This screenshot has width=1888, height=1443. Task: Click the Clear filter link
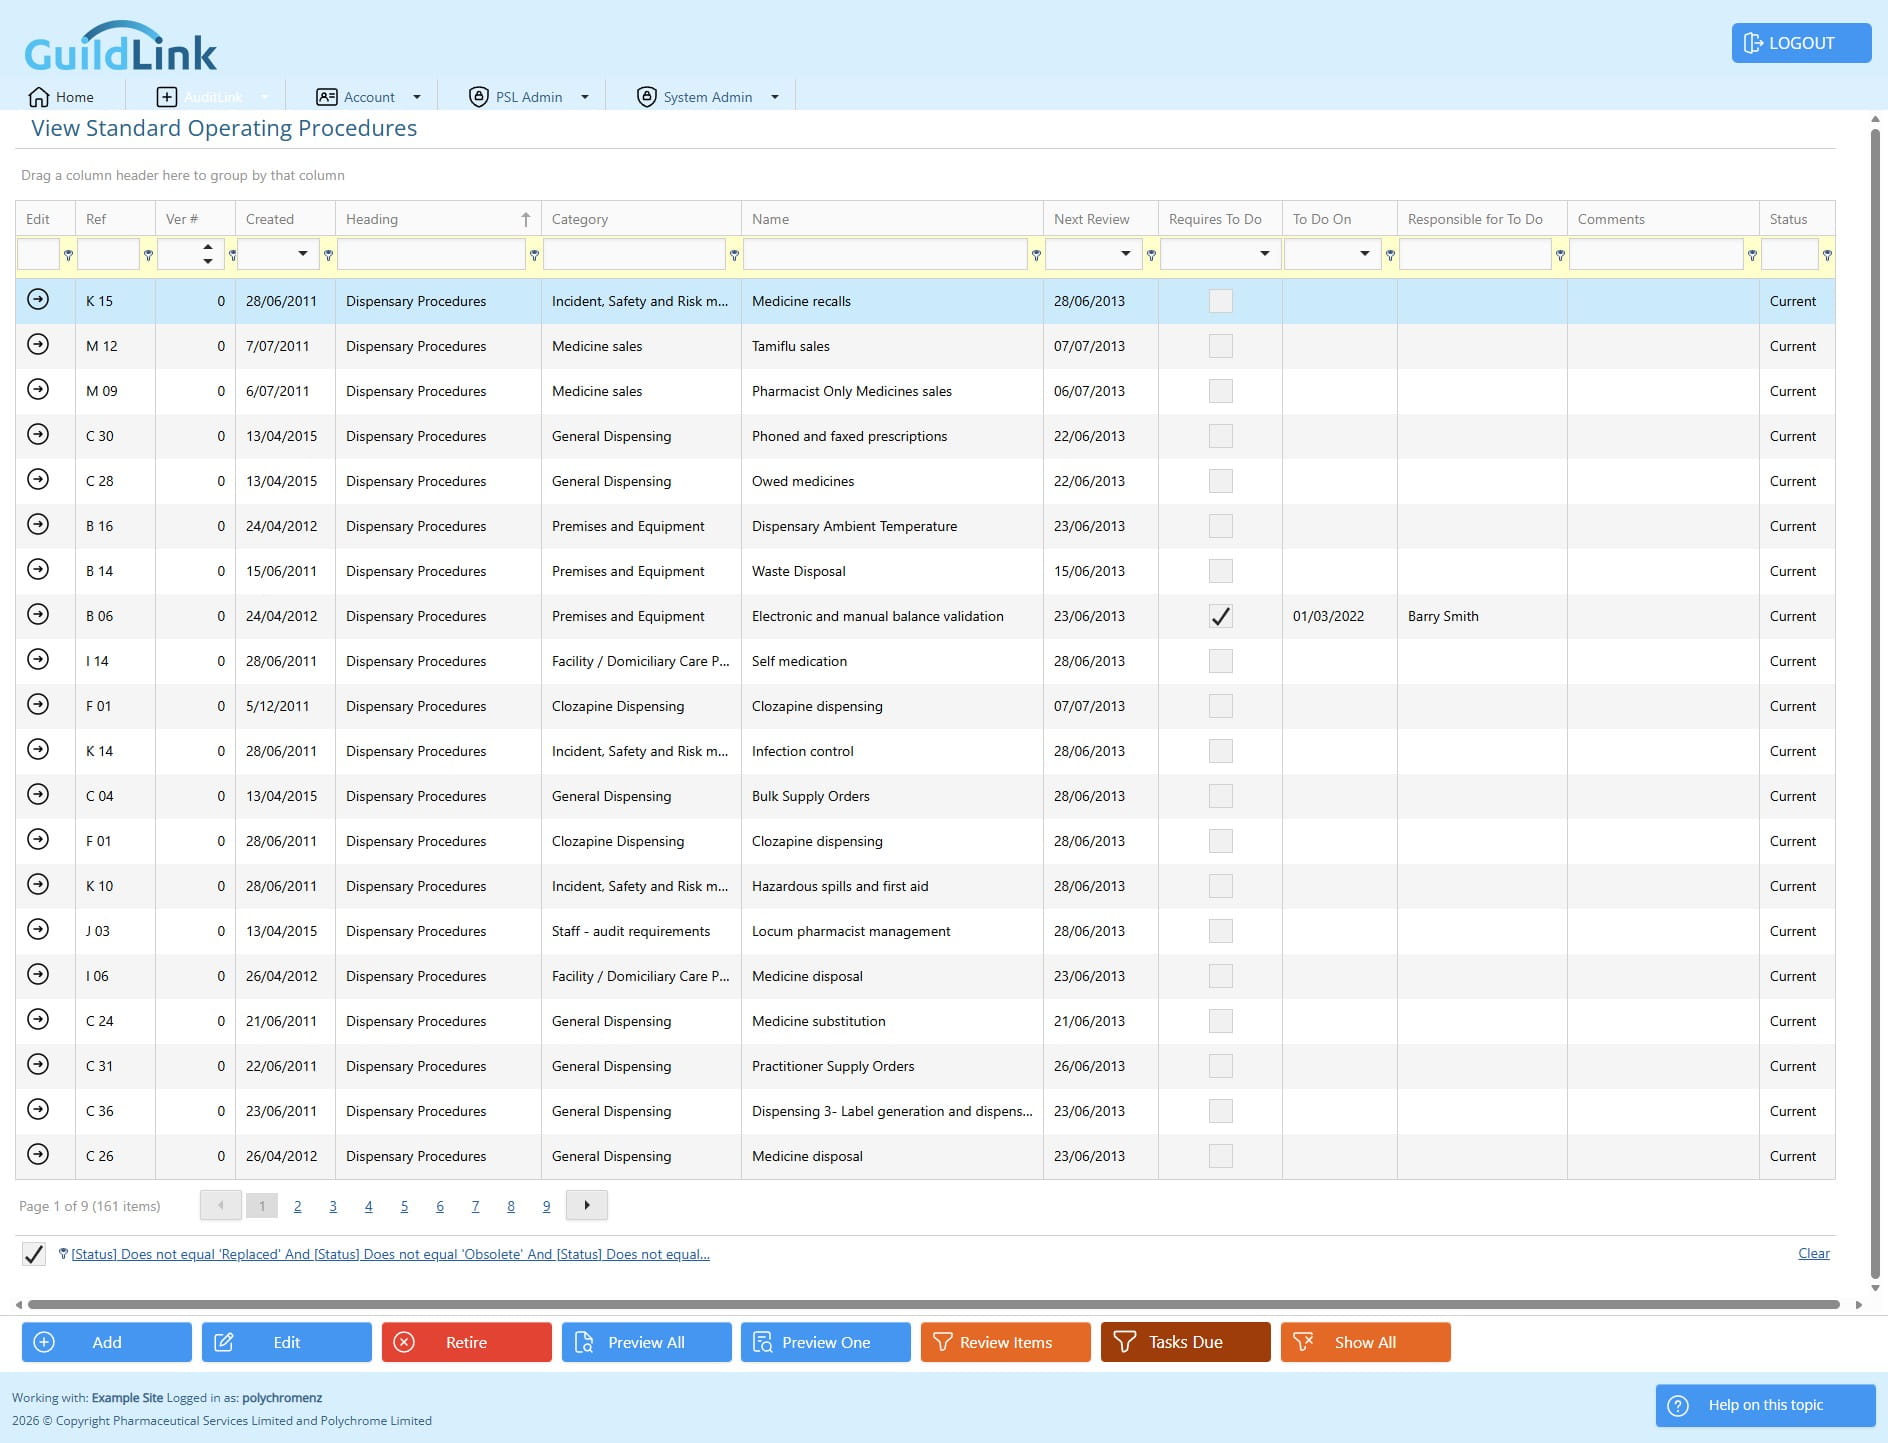coord(1813,1253)
